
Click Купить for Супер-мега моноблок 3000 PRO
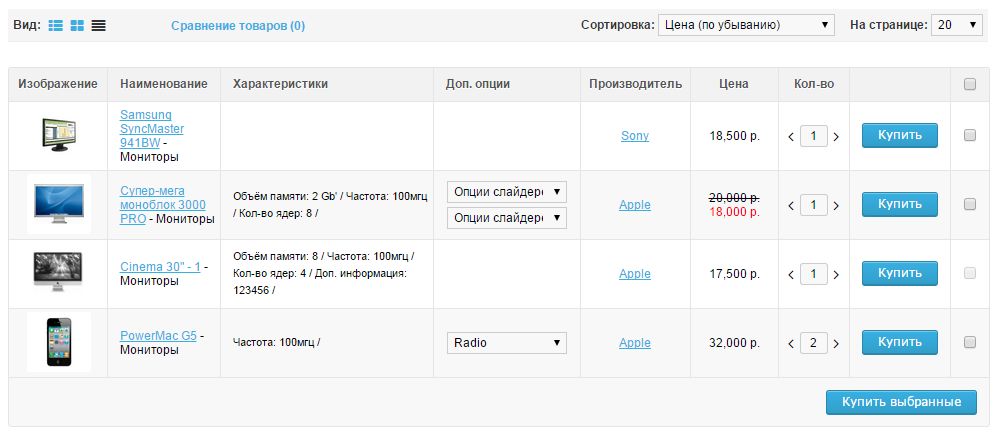point(900,204)
